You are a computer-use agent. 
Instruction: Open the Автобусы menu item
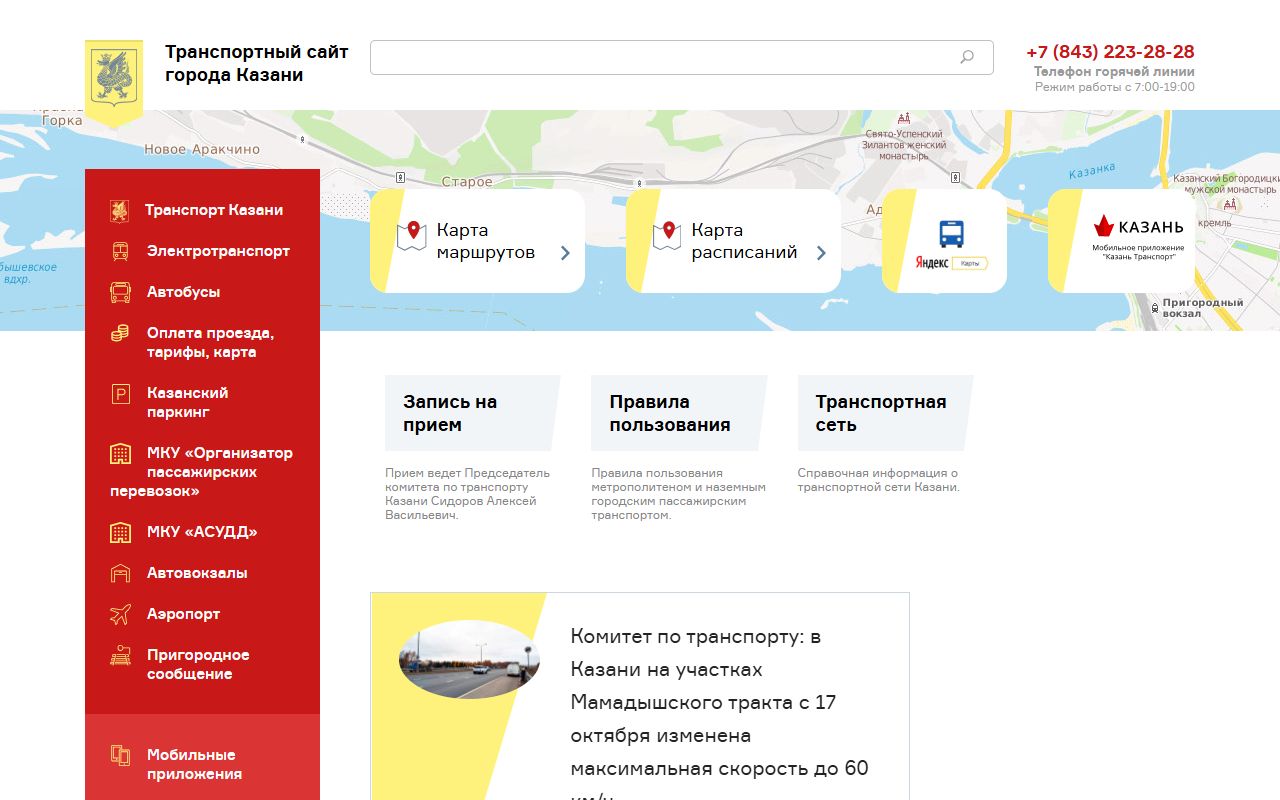click(183, 292)
